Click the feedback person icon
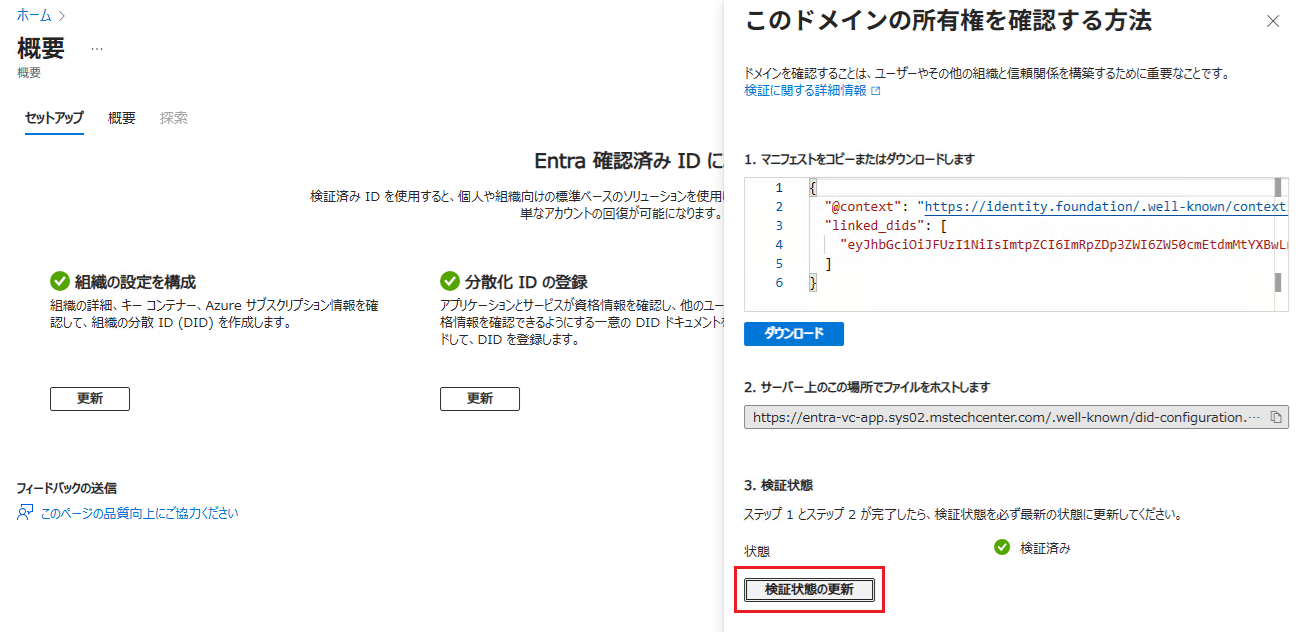This screenshot has width=1307, height=632. 26,513
